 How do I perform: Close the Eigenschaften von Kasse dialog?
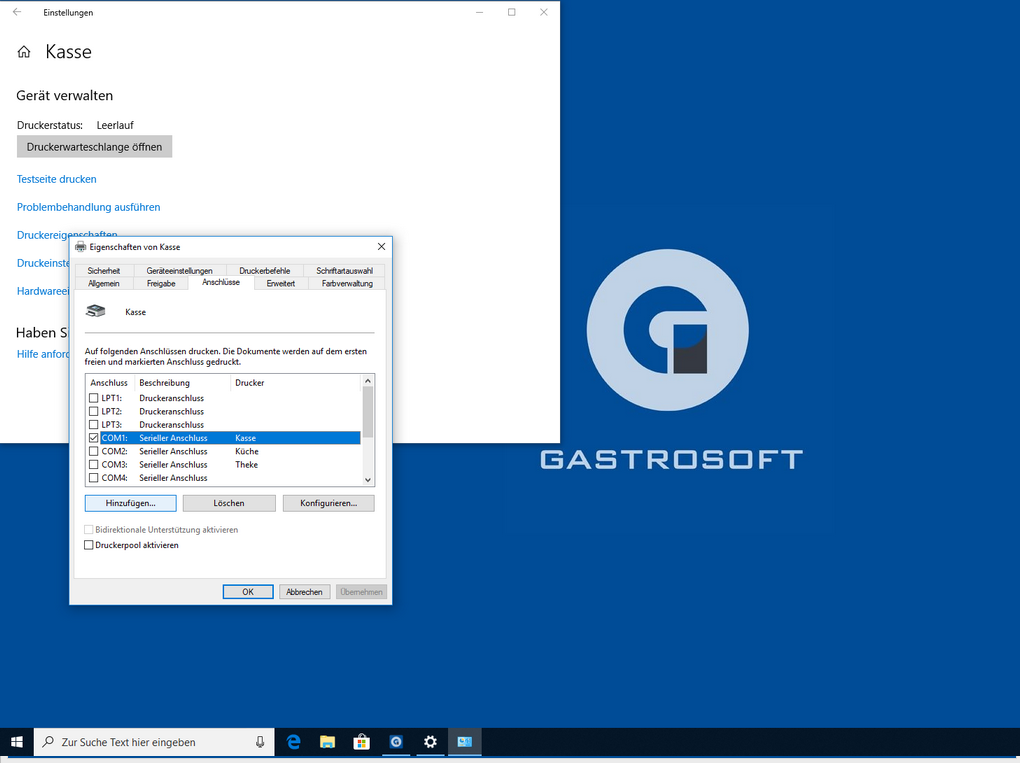381,247
